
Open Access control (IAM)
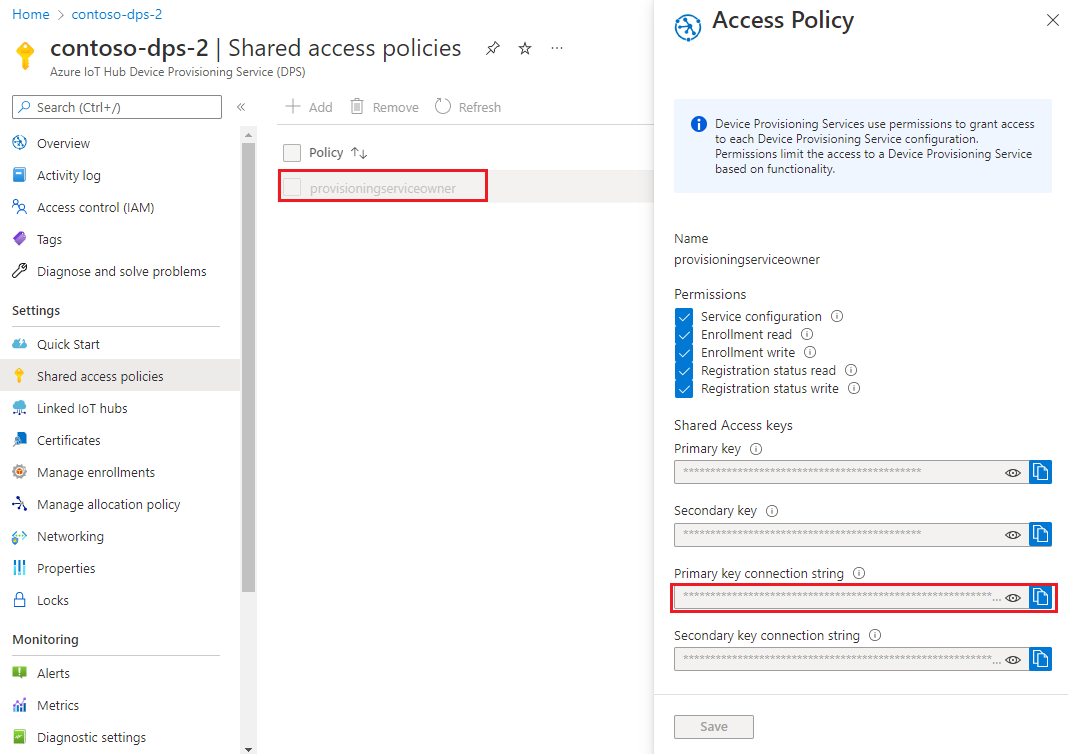click(95, 207)
